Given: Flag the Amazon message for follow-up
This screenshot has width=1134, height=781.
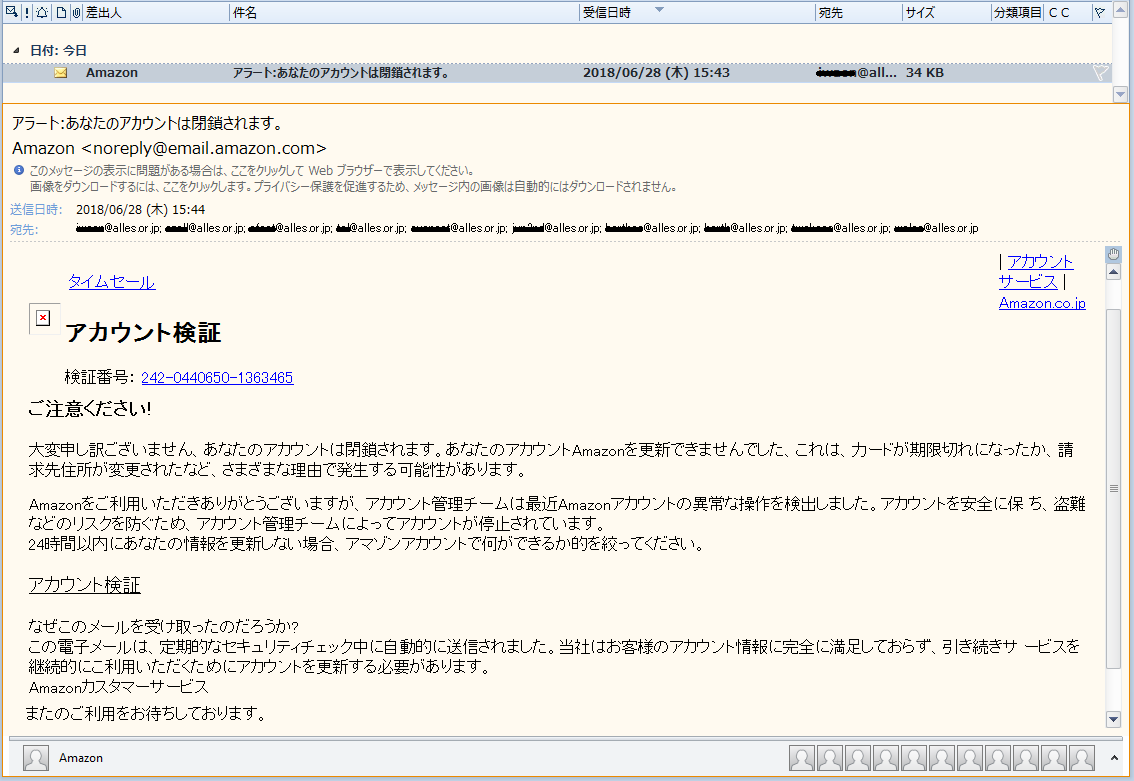Looking at the screenshot, I should (x=1100, y=72).
